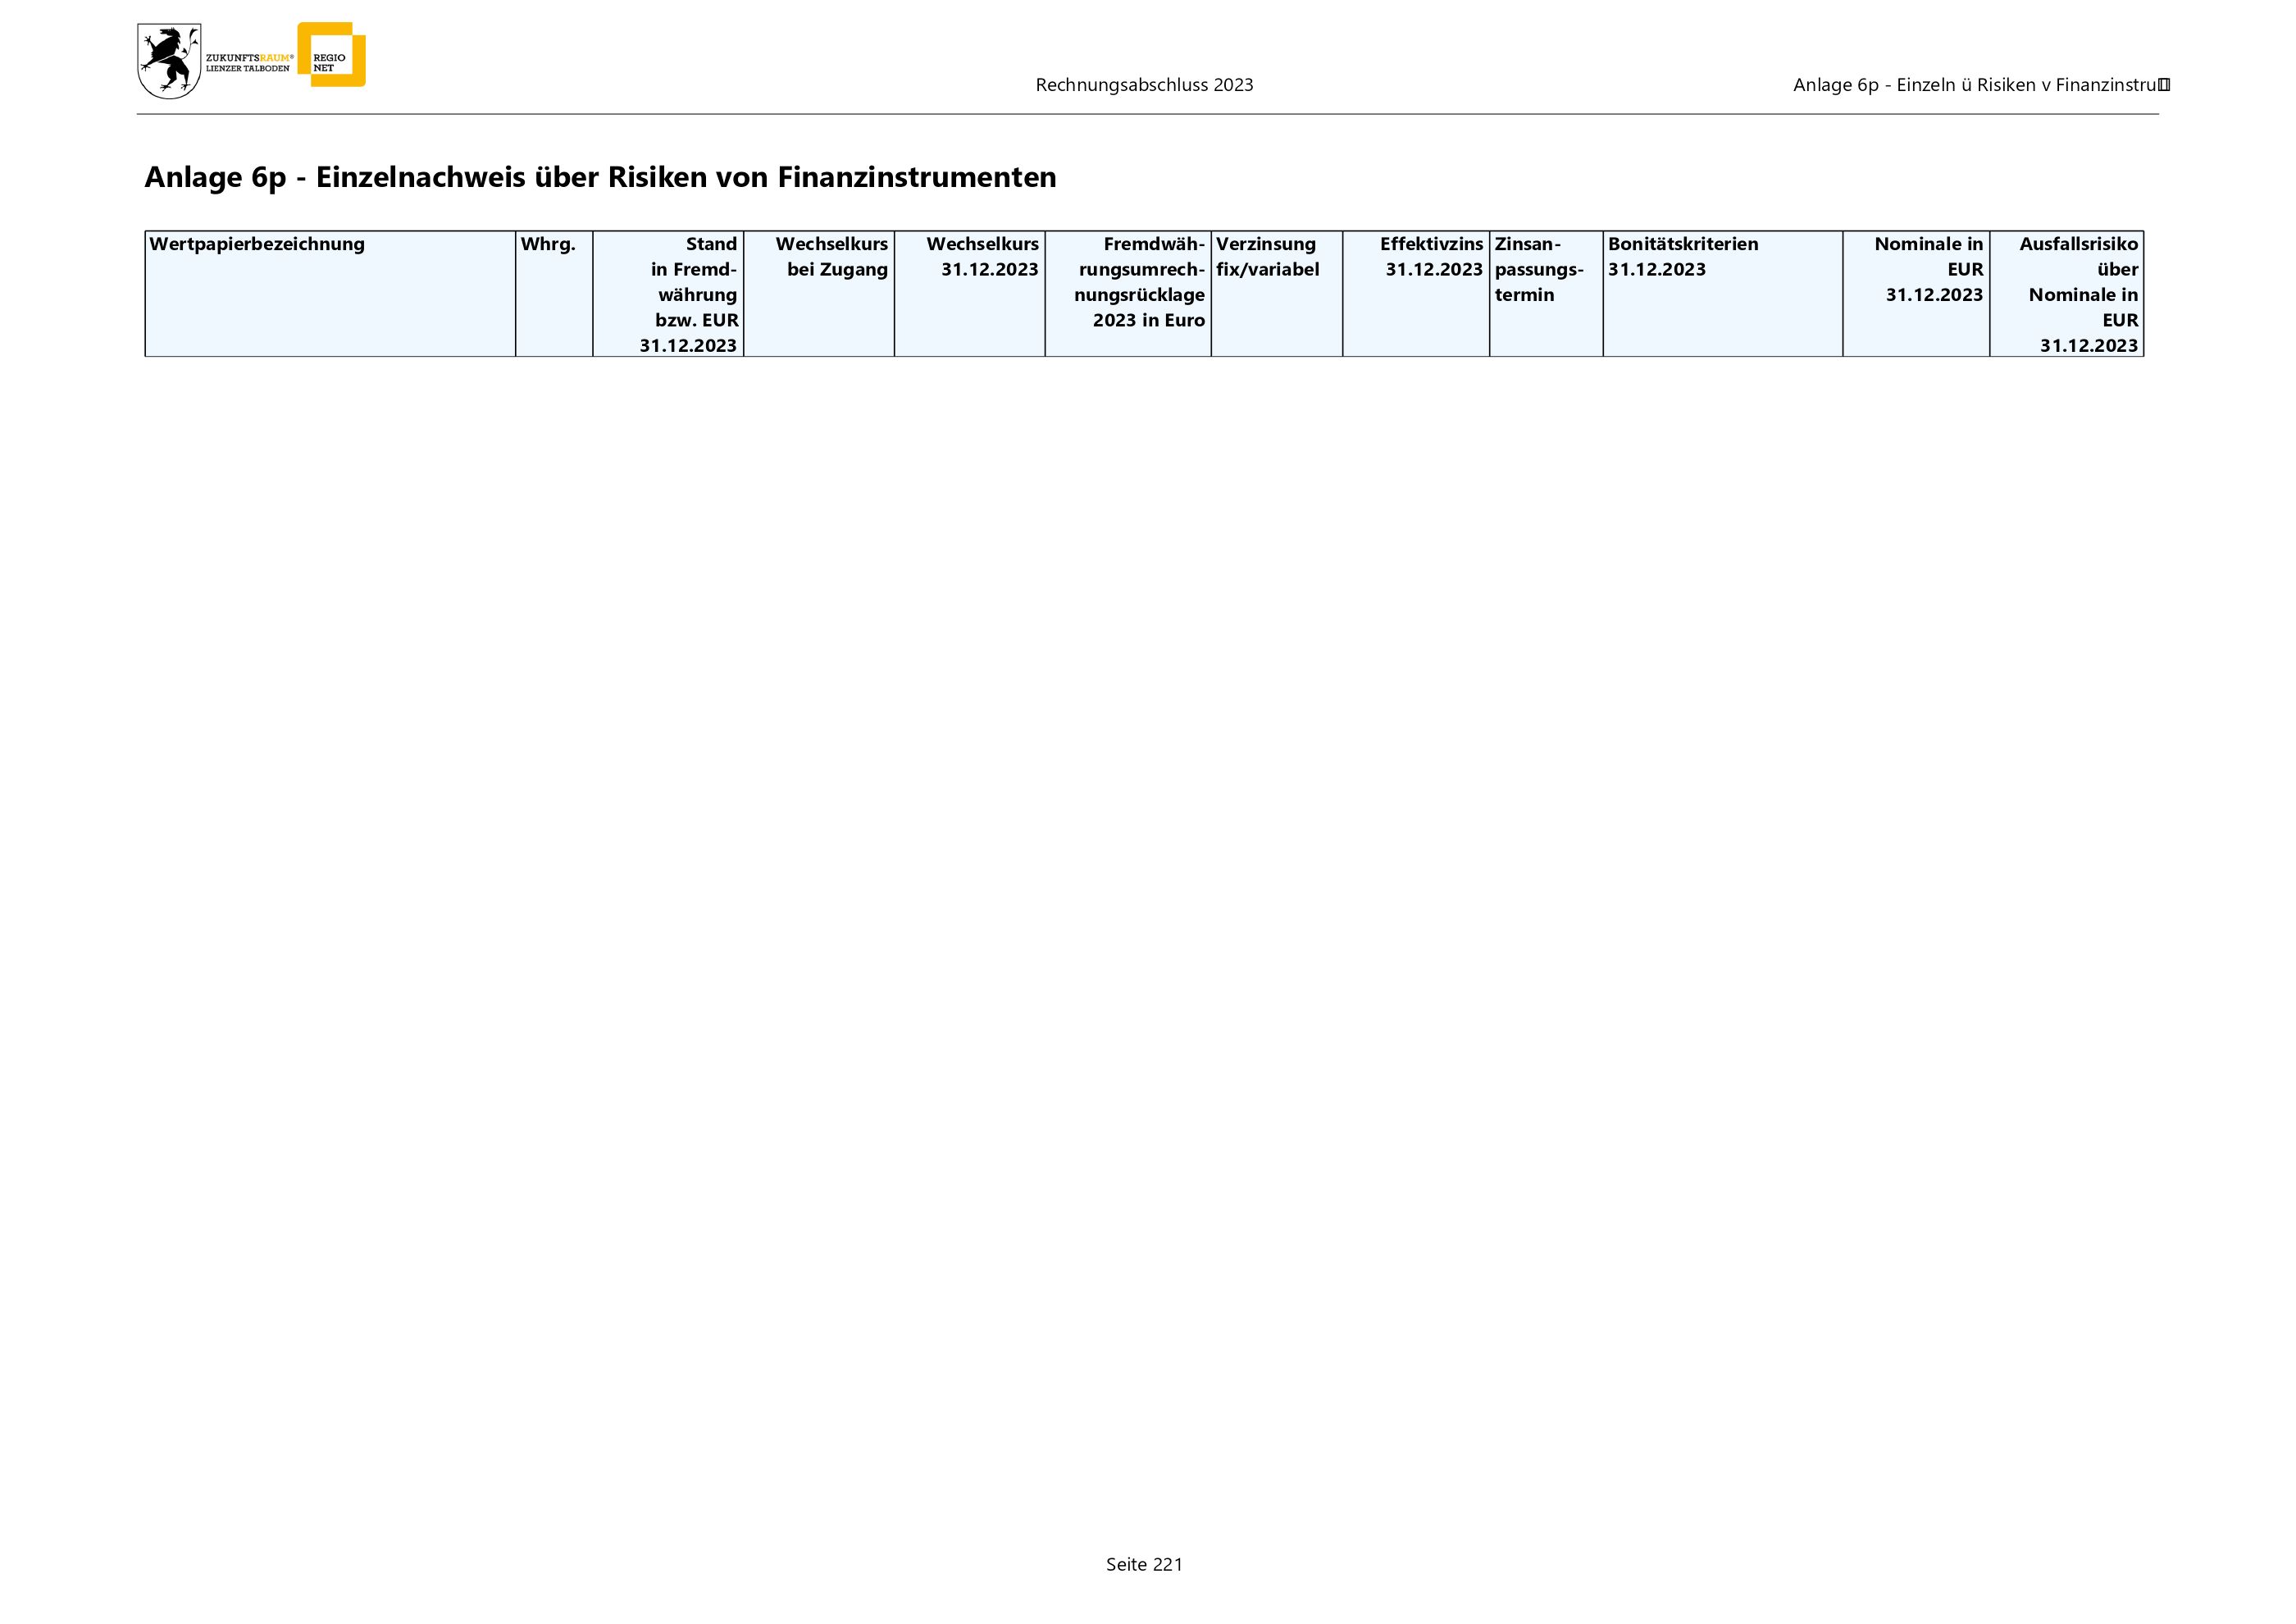The image size is (2296, 1624).
Task: Click the Lienz lion coat of arms logo
Action: click(x=169, y=62)
